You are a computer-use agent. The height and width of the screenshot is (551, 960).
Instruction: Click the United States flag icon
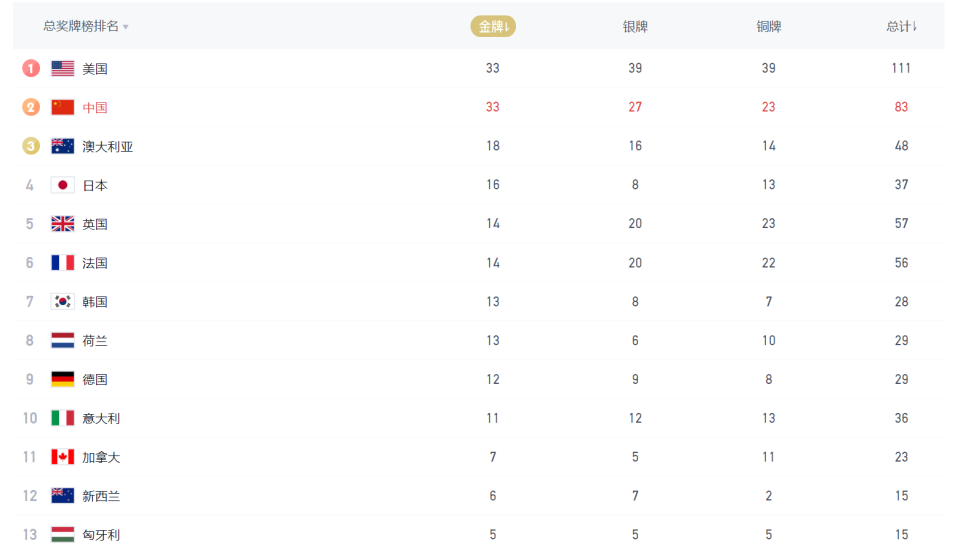(63, 68)
